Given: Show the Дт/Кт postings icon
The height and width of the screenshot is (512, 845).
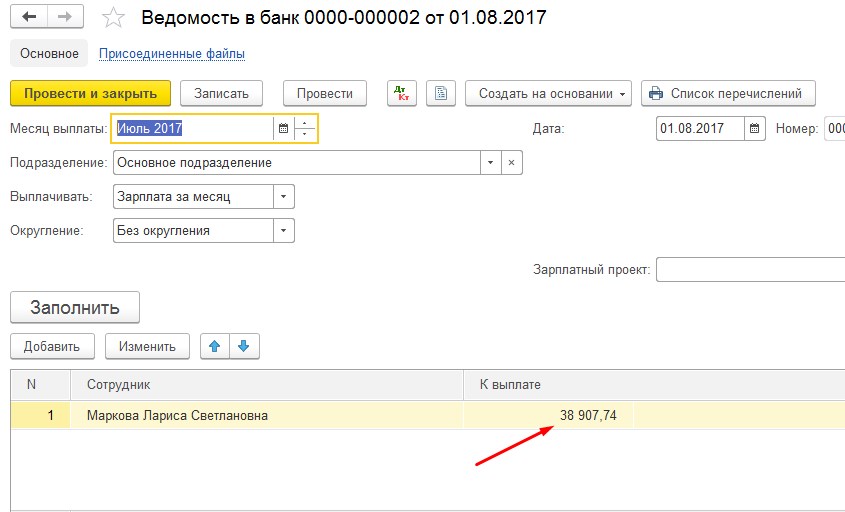Looking at the screenshot, I should [x=401, y=93].
